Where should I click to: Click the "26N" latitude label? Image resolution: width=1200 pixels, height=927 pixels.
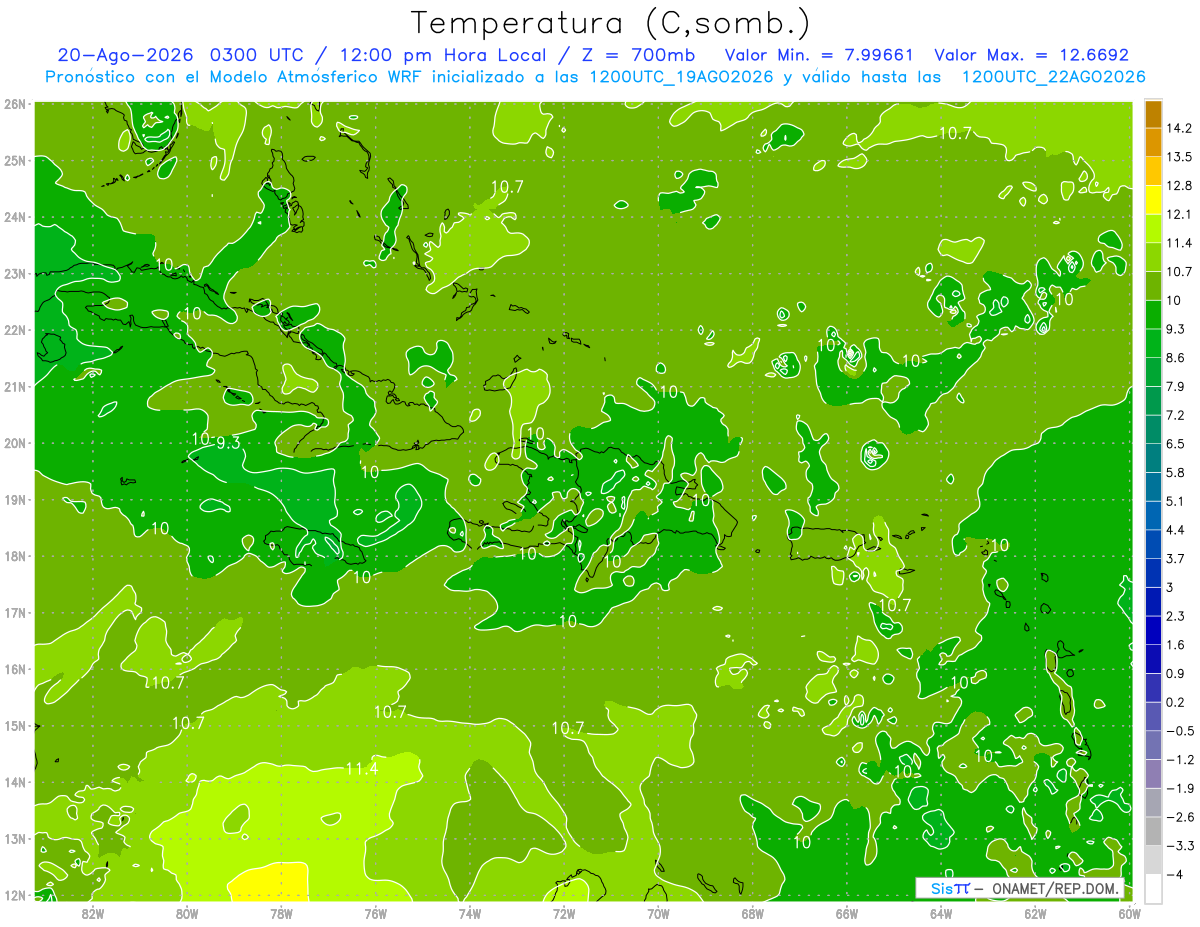point(15,103)
